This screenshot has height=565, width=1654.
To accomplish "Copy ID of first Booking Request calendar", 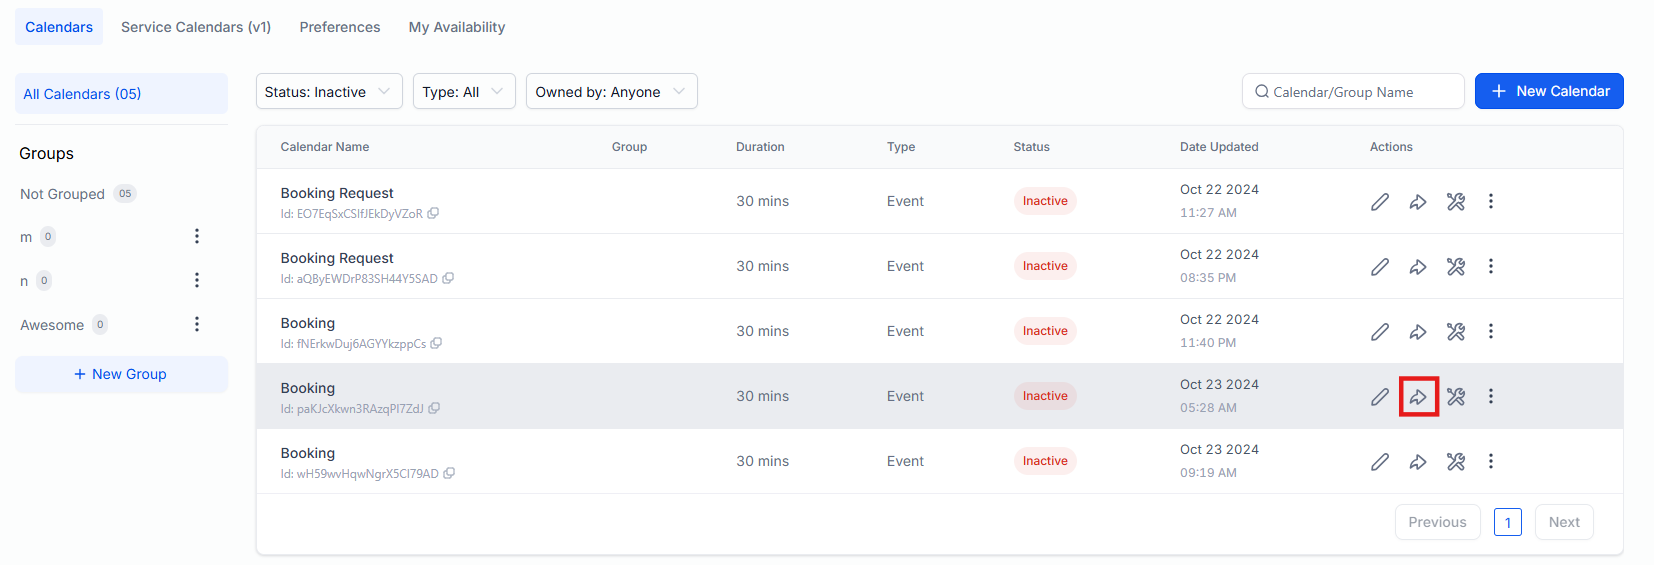I will point(433,214).
